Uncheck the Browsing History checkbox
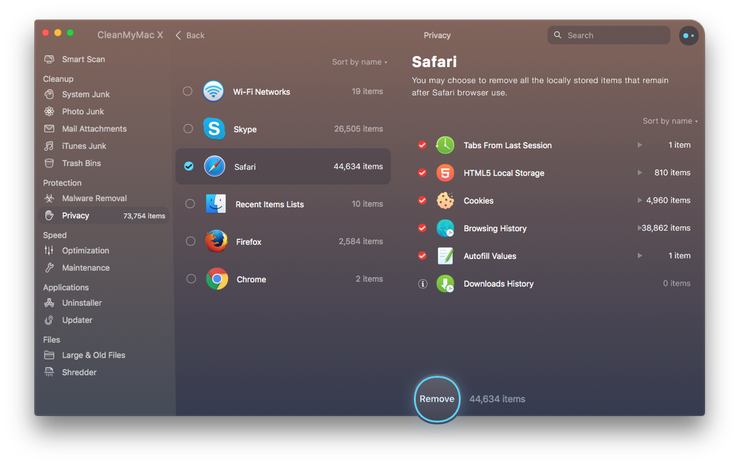 (x=422, y=228)
